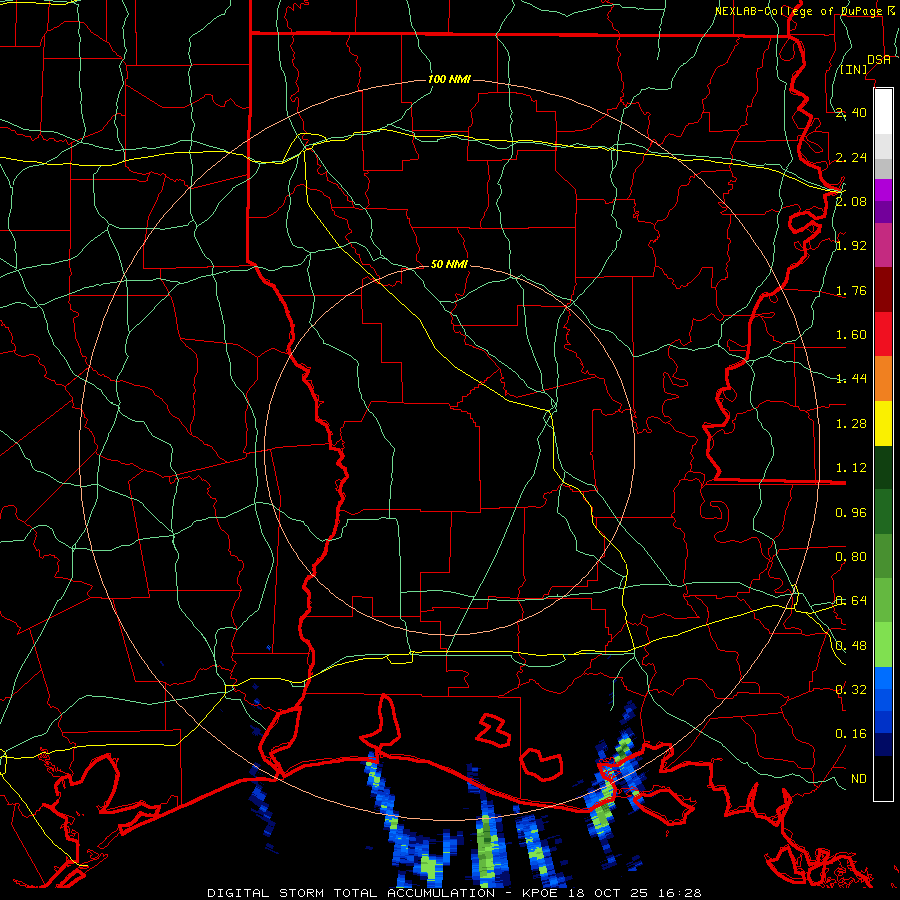900x900 pixels.
Task: Click the 50 NMI range ring label
Action: 449,264
